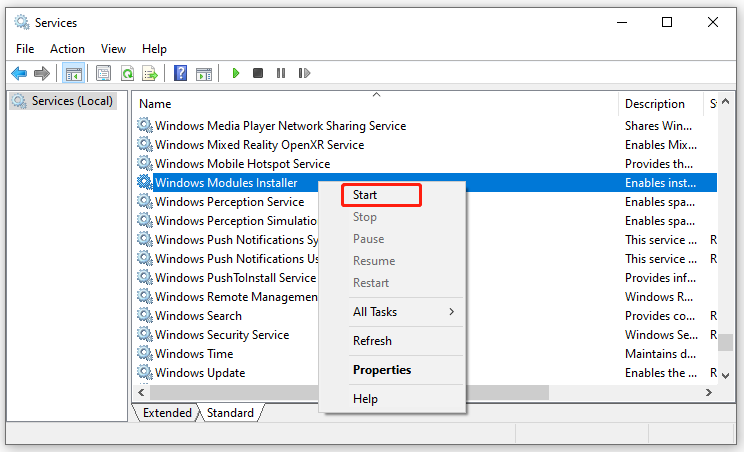The image size is (744, 452).
Task: Click the Stop Service square icon
Action: [x=258, y=73]
